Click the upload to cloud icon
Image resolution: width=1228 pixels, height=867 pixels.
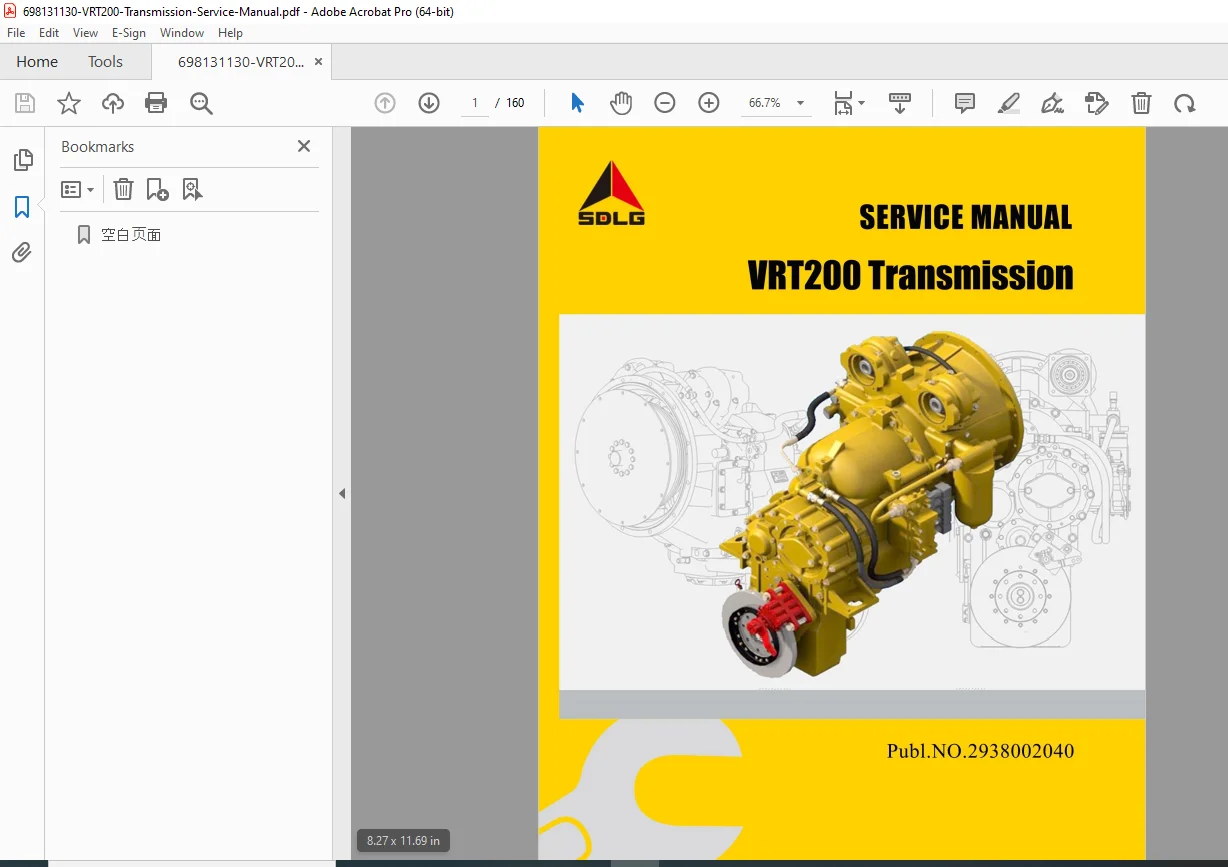point(113,103)
